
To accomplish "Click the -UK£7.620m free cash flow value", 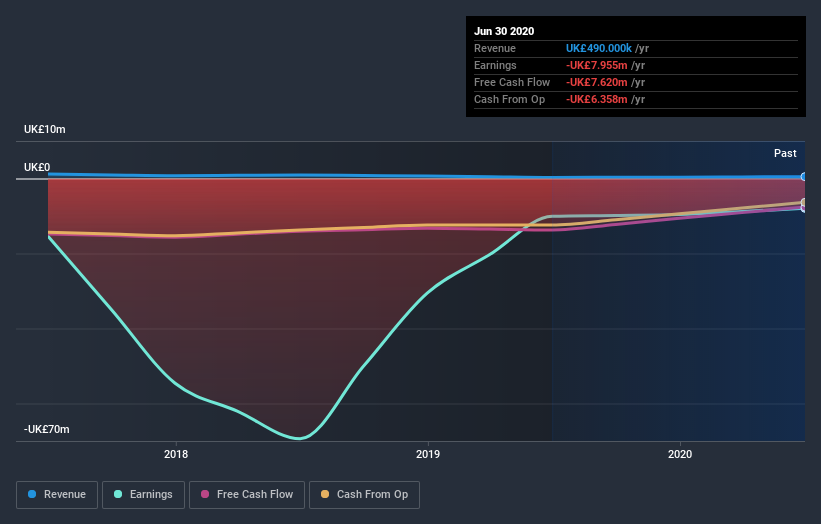I will [596, 82].
